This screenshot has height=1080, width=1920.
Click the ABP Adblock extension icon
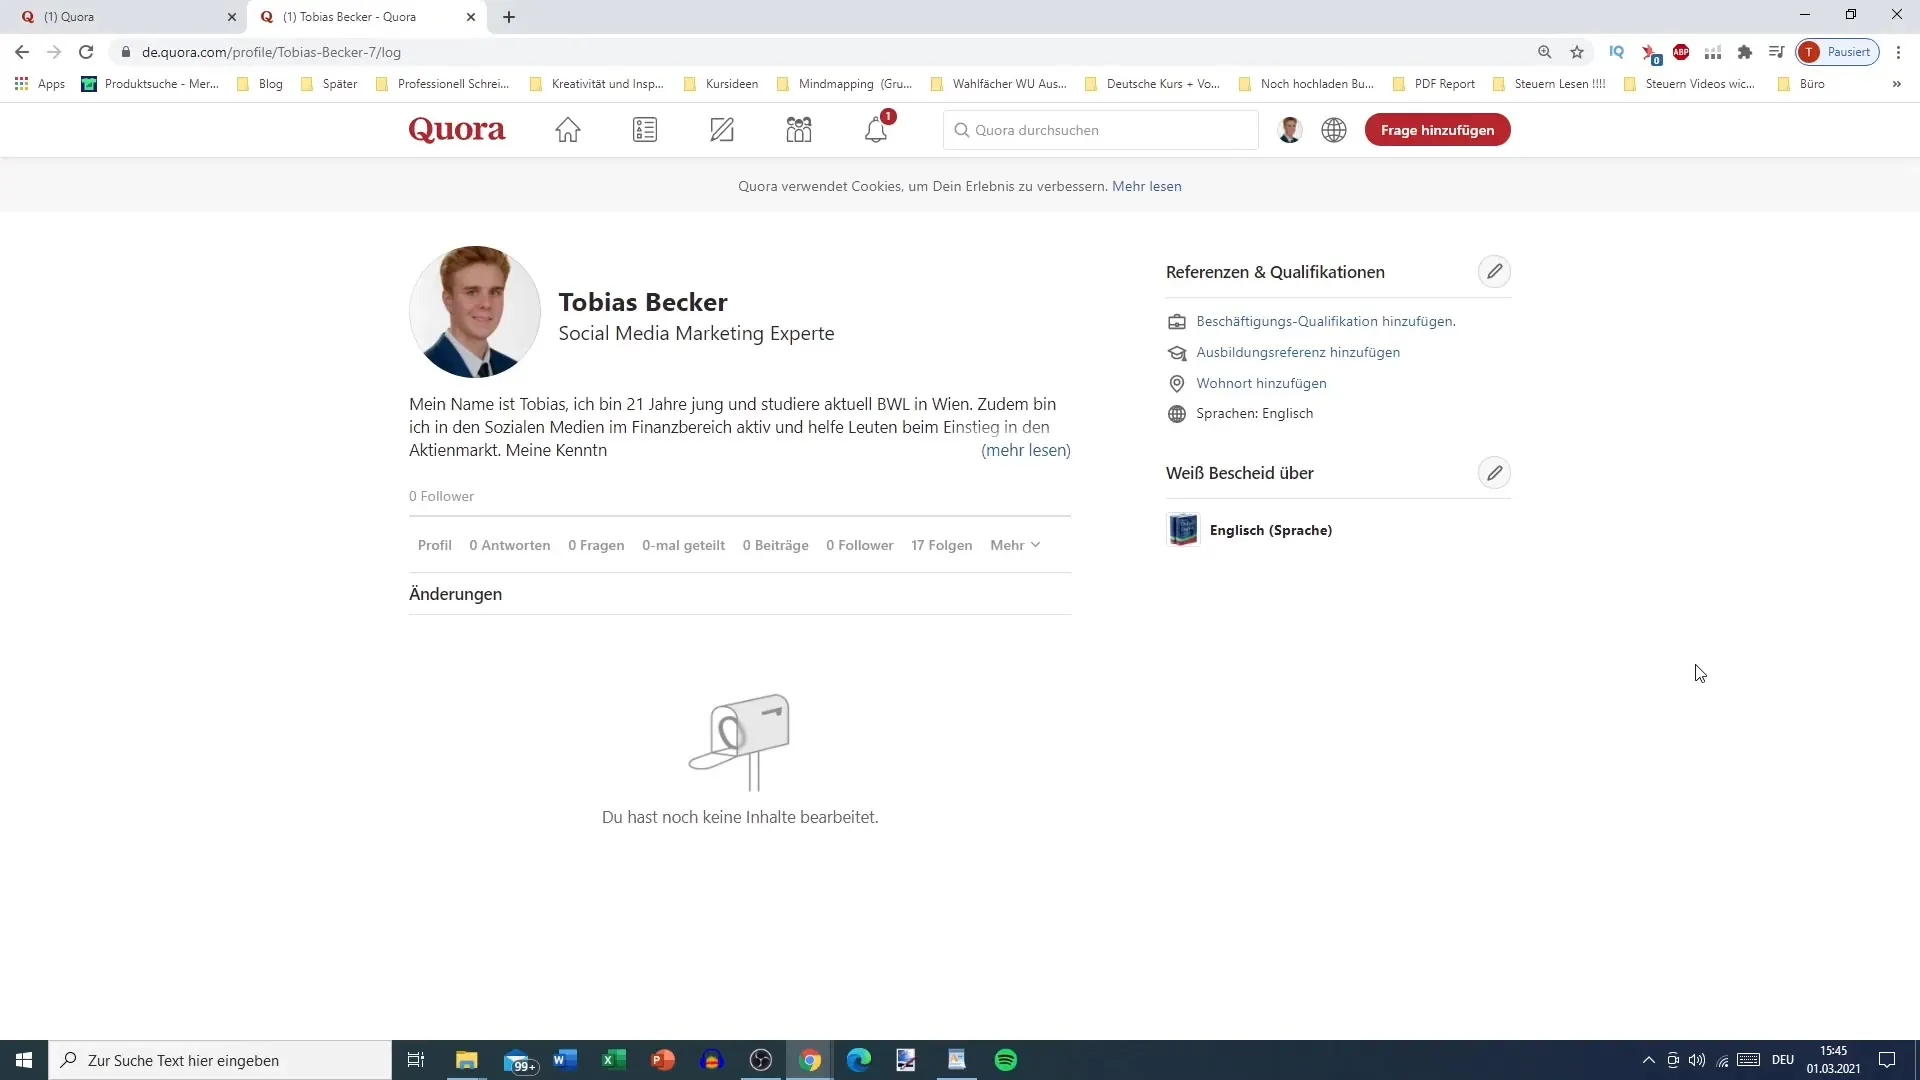[x=1681, y=52]
